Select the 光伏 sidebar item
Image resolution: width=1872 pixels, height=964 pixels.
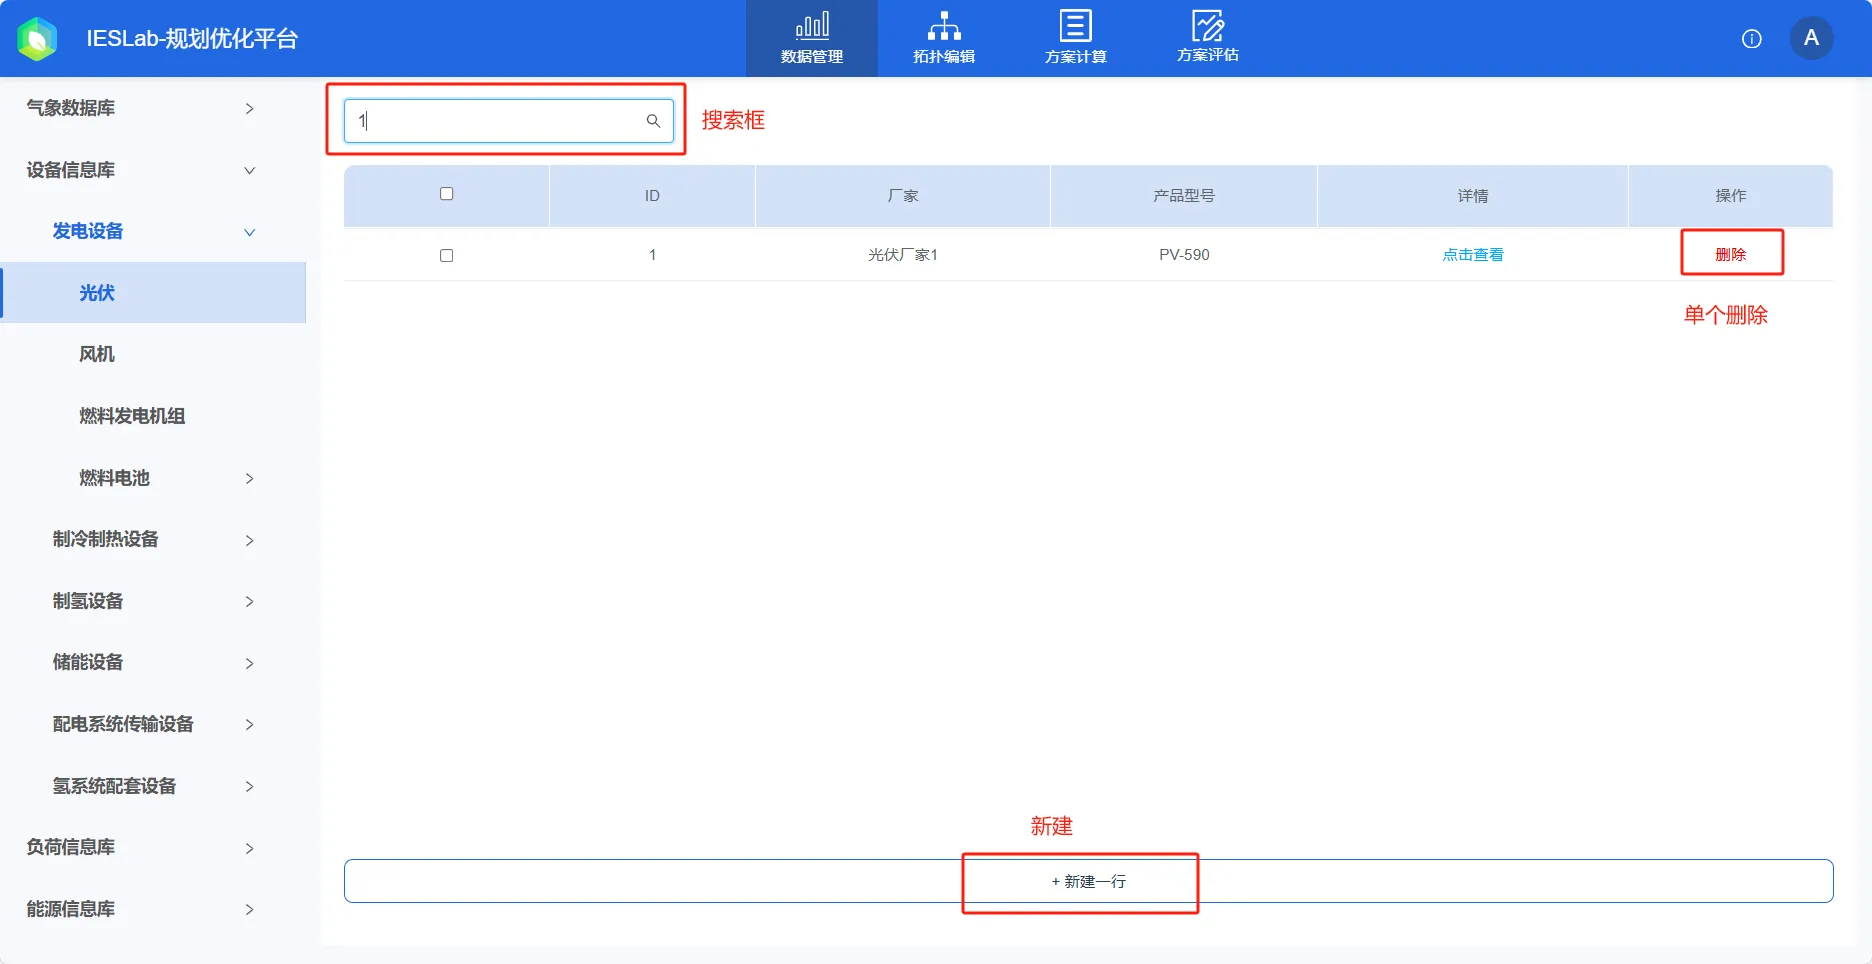(153, 293)
